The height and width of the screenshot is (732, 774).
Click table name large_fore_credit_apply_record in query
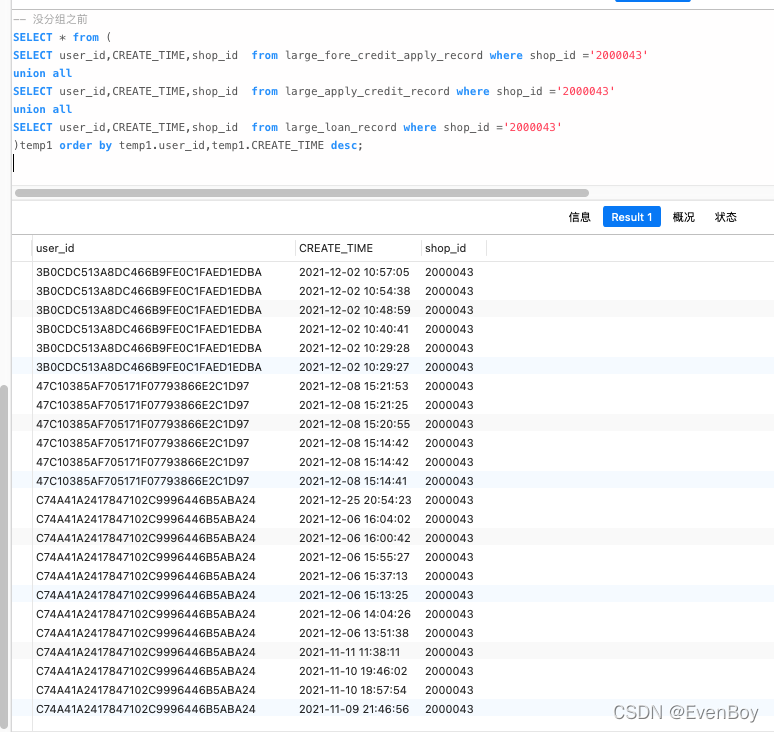click(384, 55)
